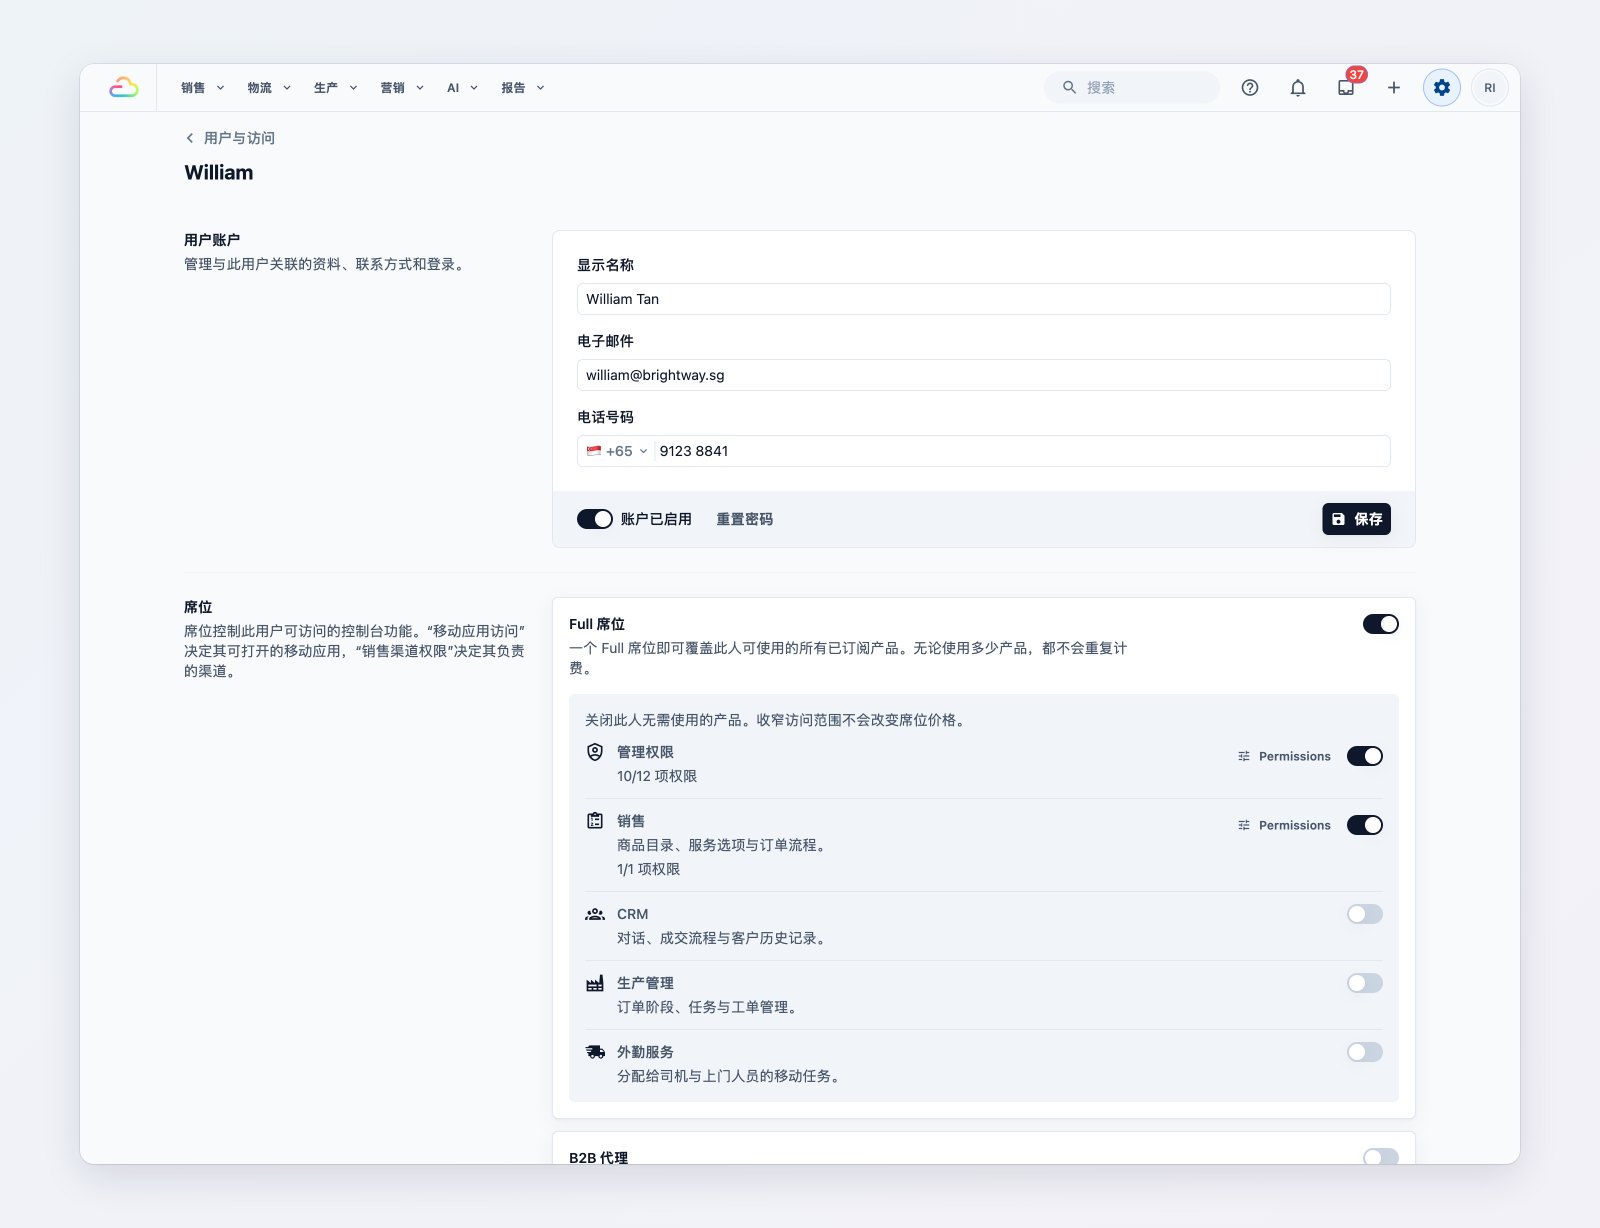
Task: Click the 搜索 search box
Action: [1132, 88]
